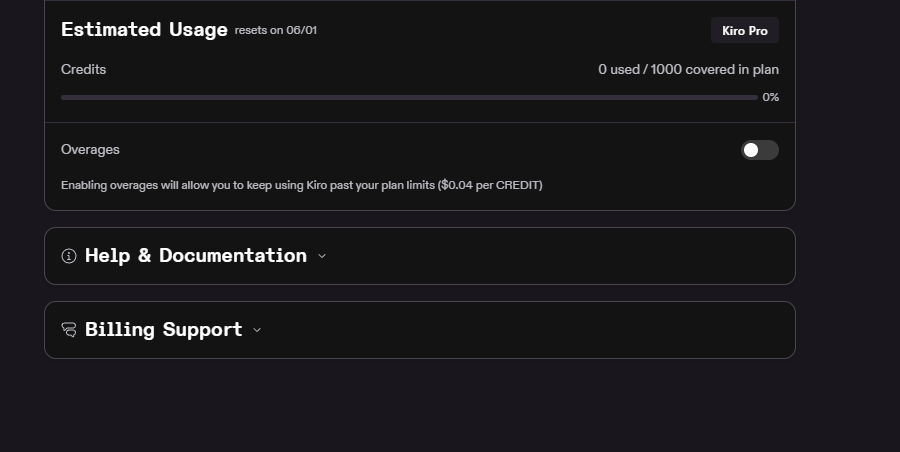Open the Help & Documentation section heading

tap(196, 256)
